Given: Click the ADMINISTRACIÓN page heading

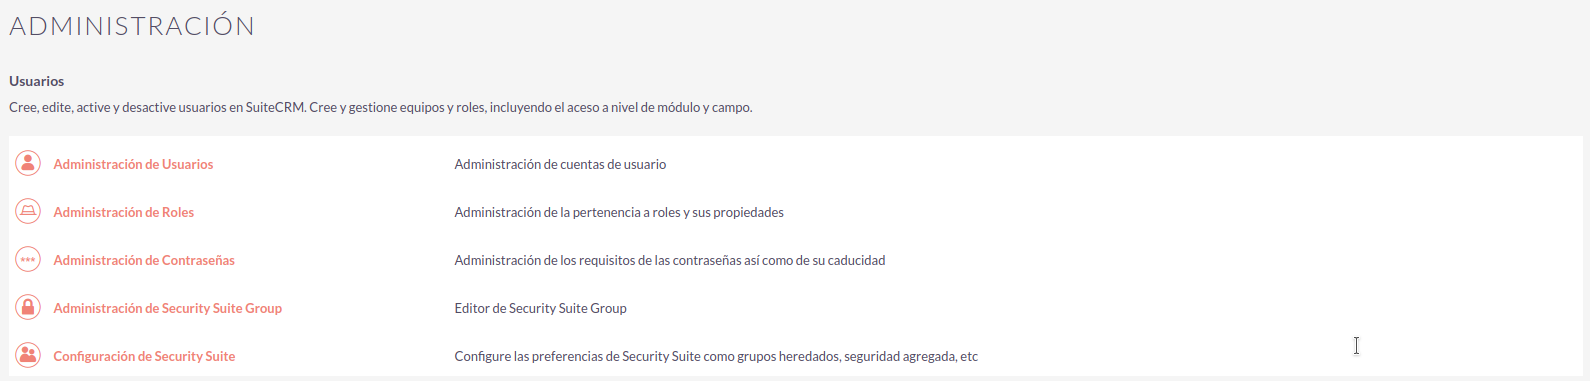Looking at the screenshot, I should (132, 25).
